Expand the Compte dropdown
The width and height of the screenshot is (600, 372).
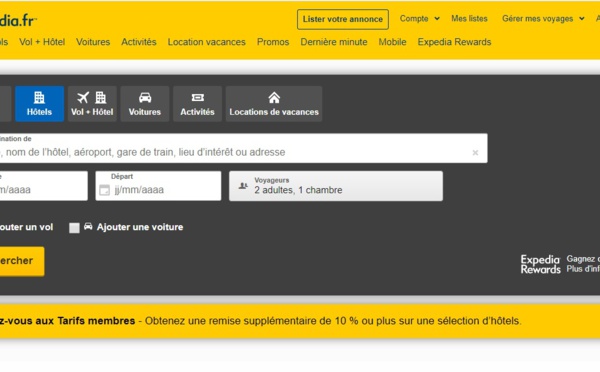420,18
